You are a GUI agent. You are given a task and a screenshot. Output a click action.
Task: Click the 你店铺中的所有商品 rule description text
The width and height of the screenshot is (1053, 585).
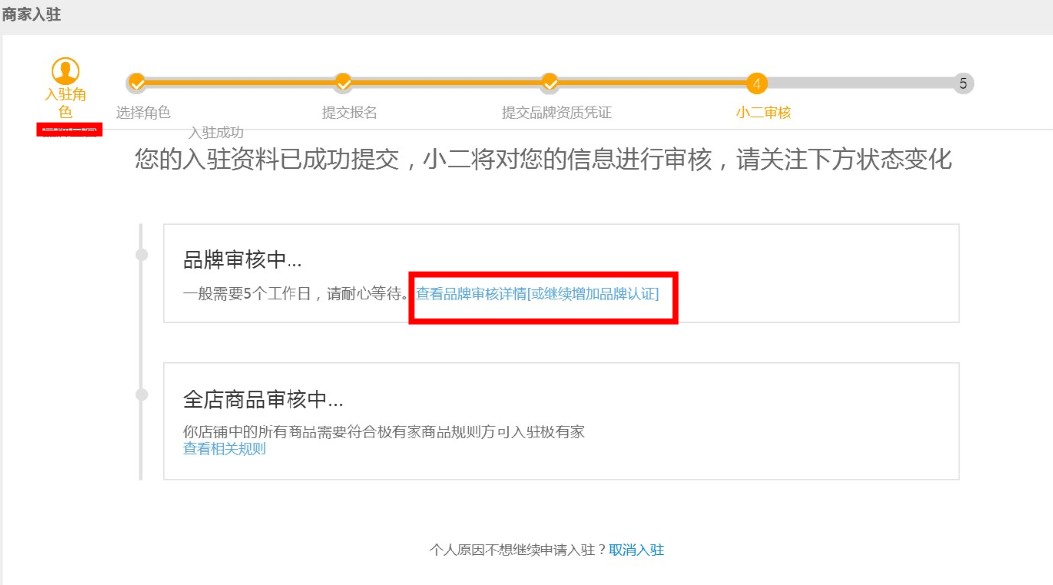coord(383,432)
